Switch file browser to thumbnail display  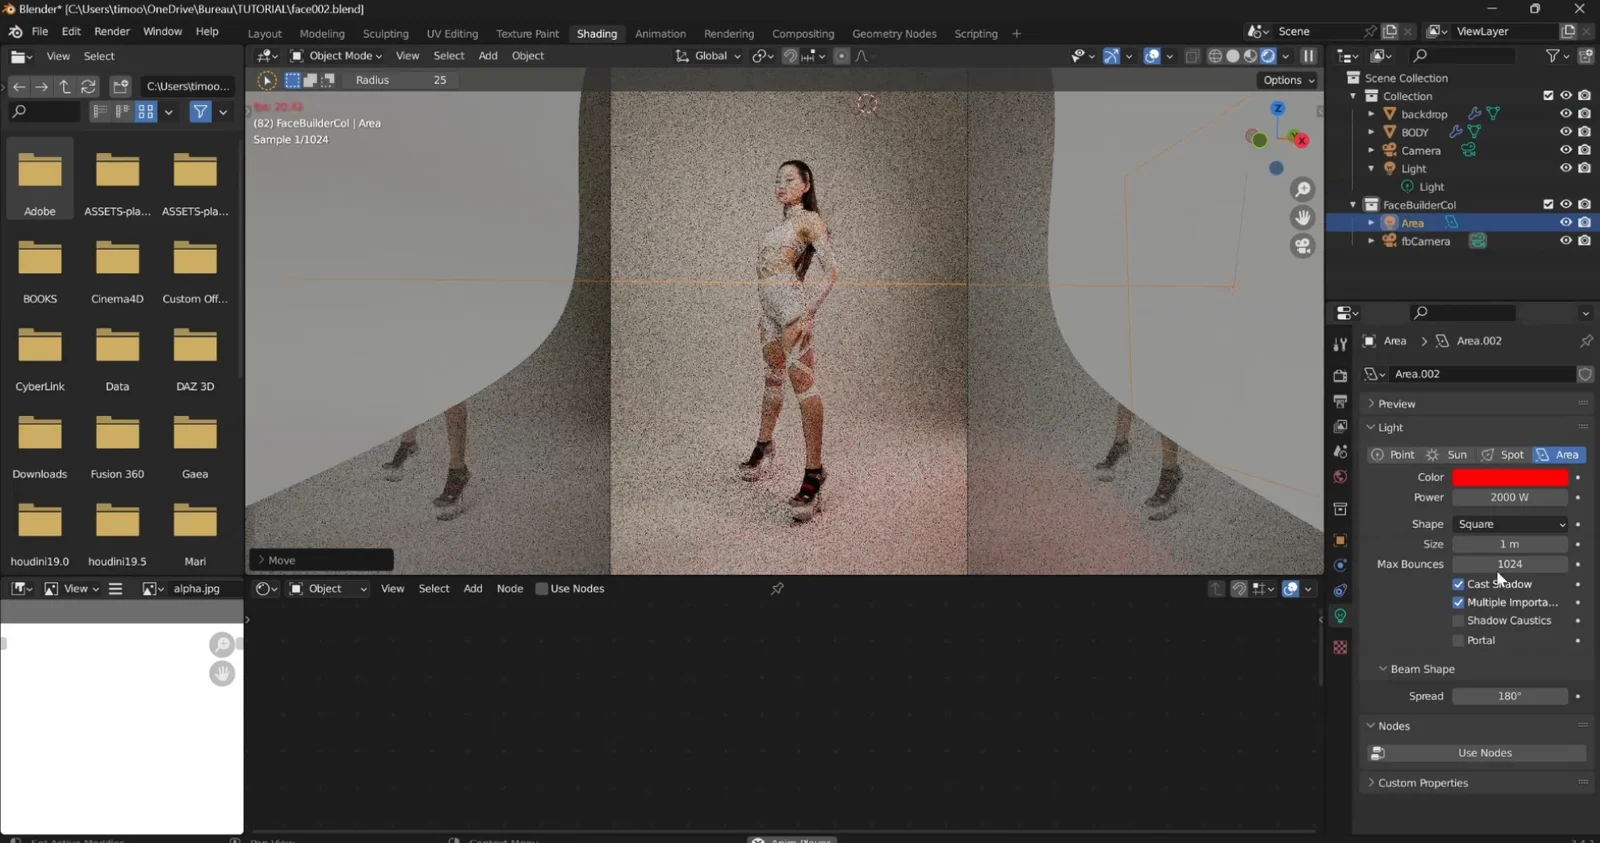point(146,112)
